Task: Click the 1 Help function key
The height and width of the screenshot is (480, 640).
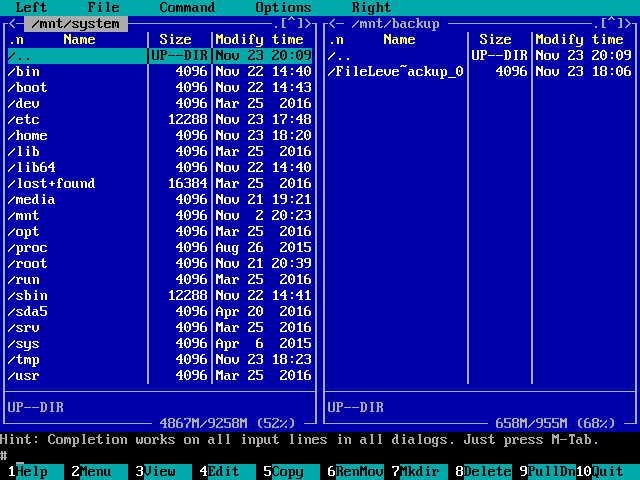Action: coord(32,471)
